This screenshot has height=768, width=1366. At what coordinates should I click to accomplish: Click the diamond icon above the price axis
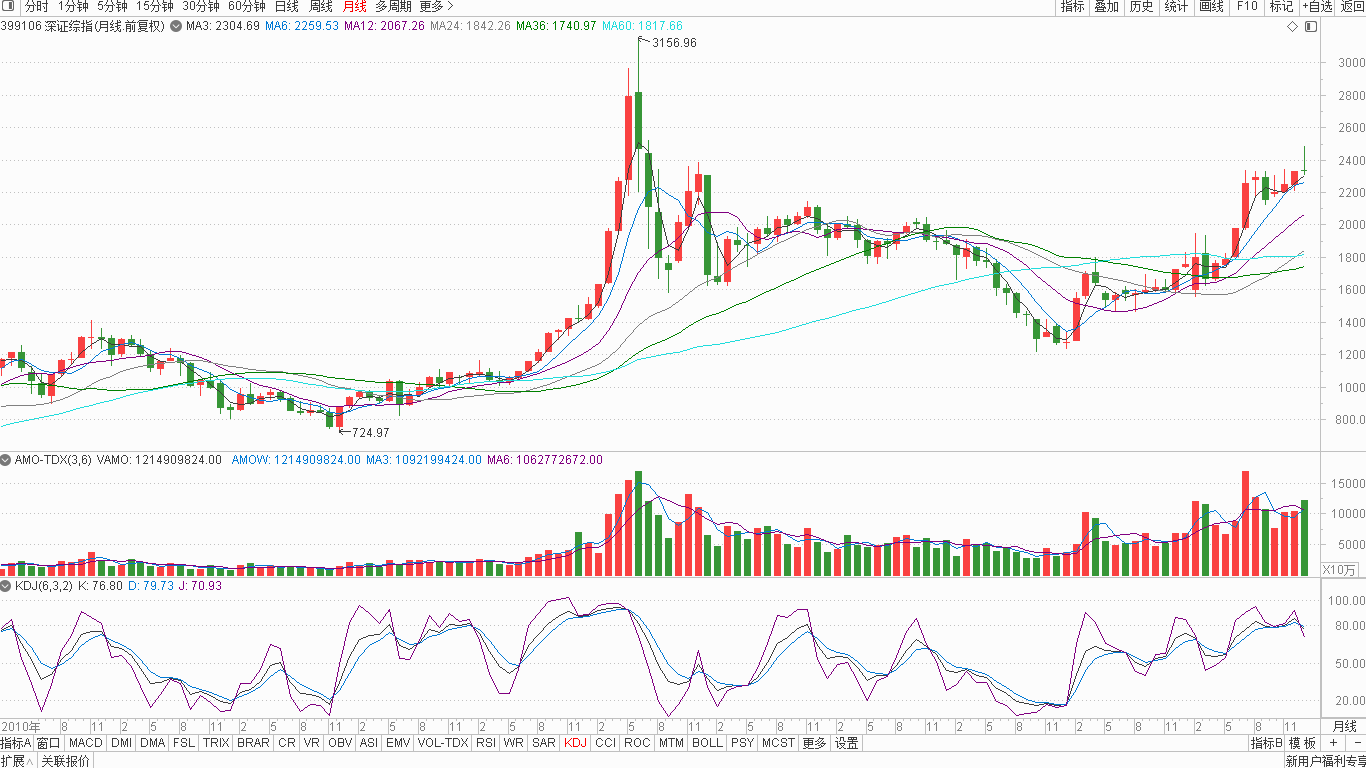click(x=1292, y=26)
